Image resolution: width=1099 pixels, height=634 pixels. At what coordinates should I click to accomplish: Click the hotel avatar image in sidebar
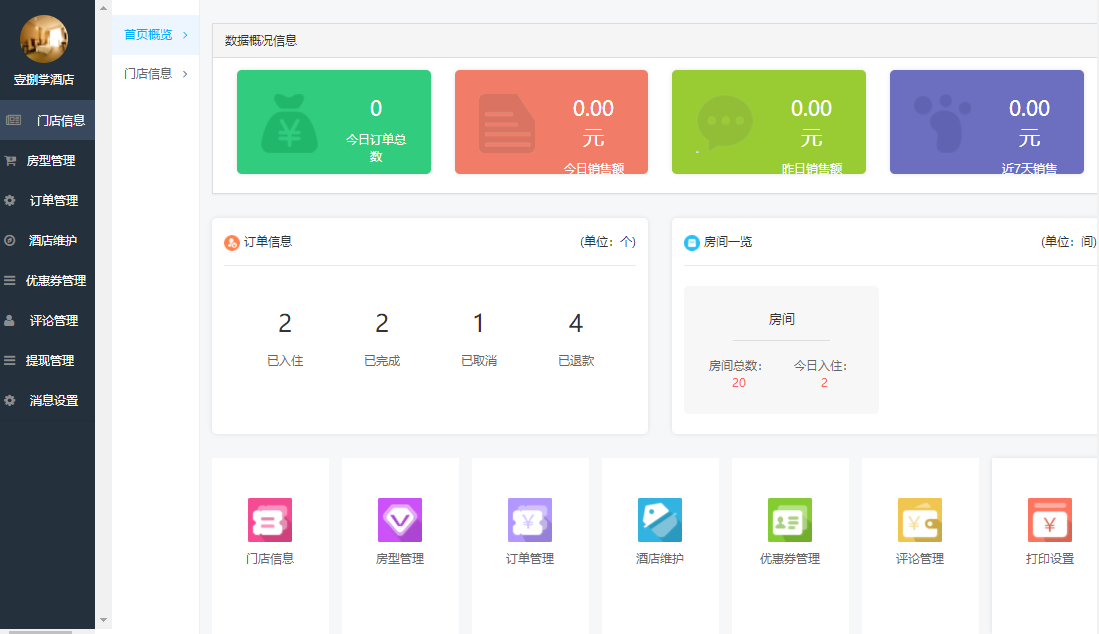43,39
